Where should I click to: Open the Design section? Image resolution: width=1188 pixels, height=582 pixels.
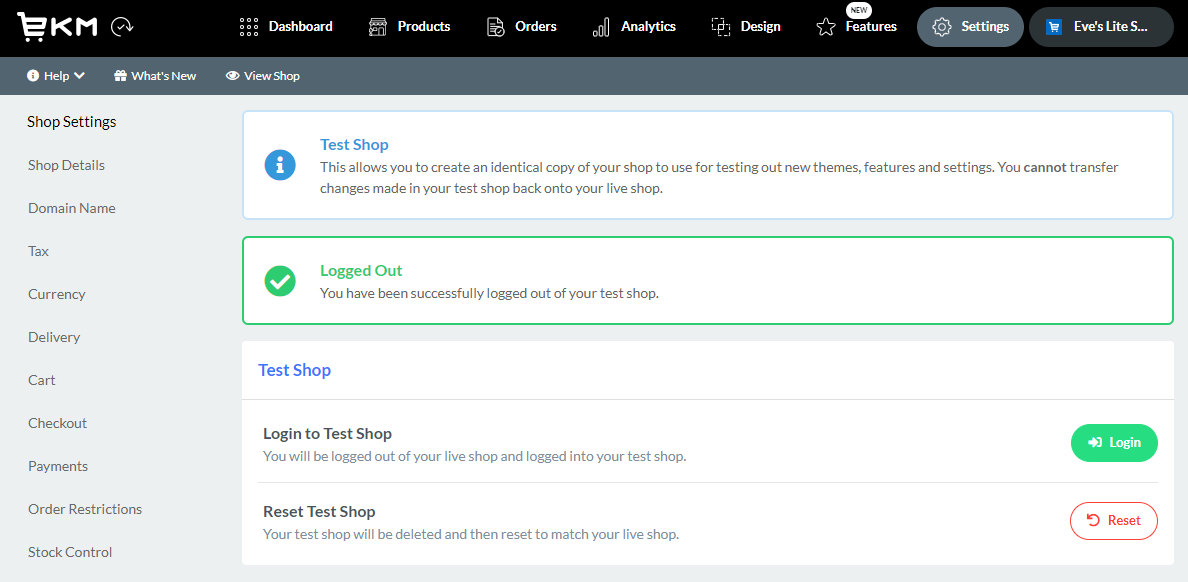(x=746, y=27)
